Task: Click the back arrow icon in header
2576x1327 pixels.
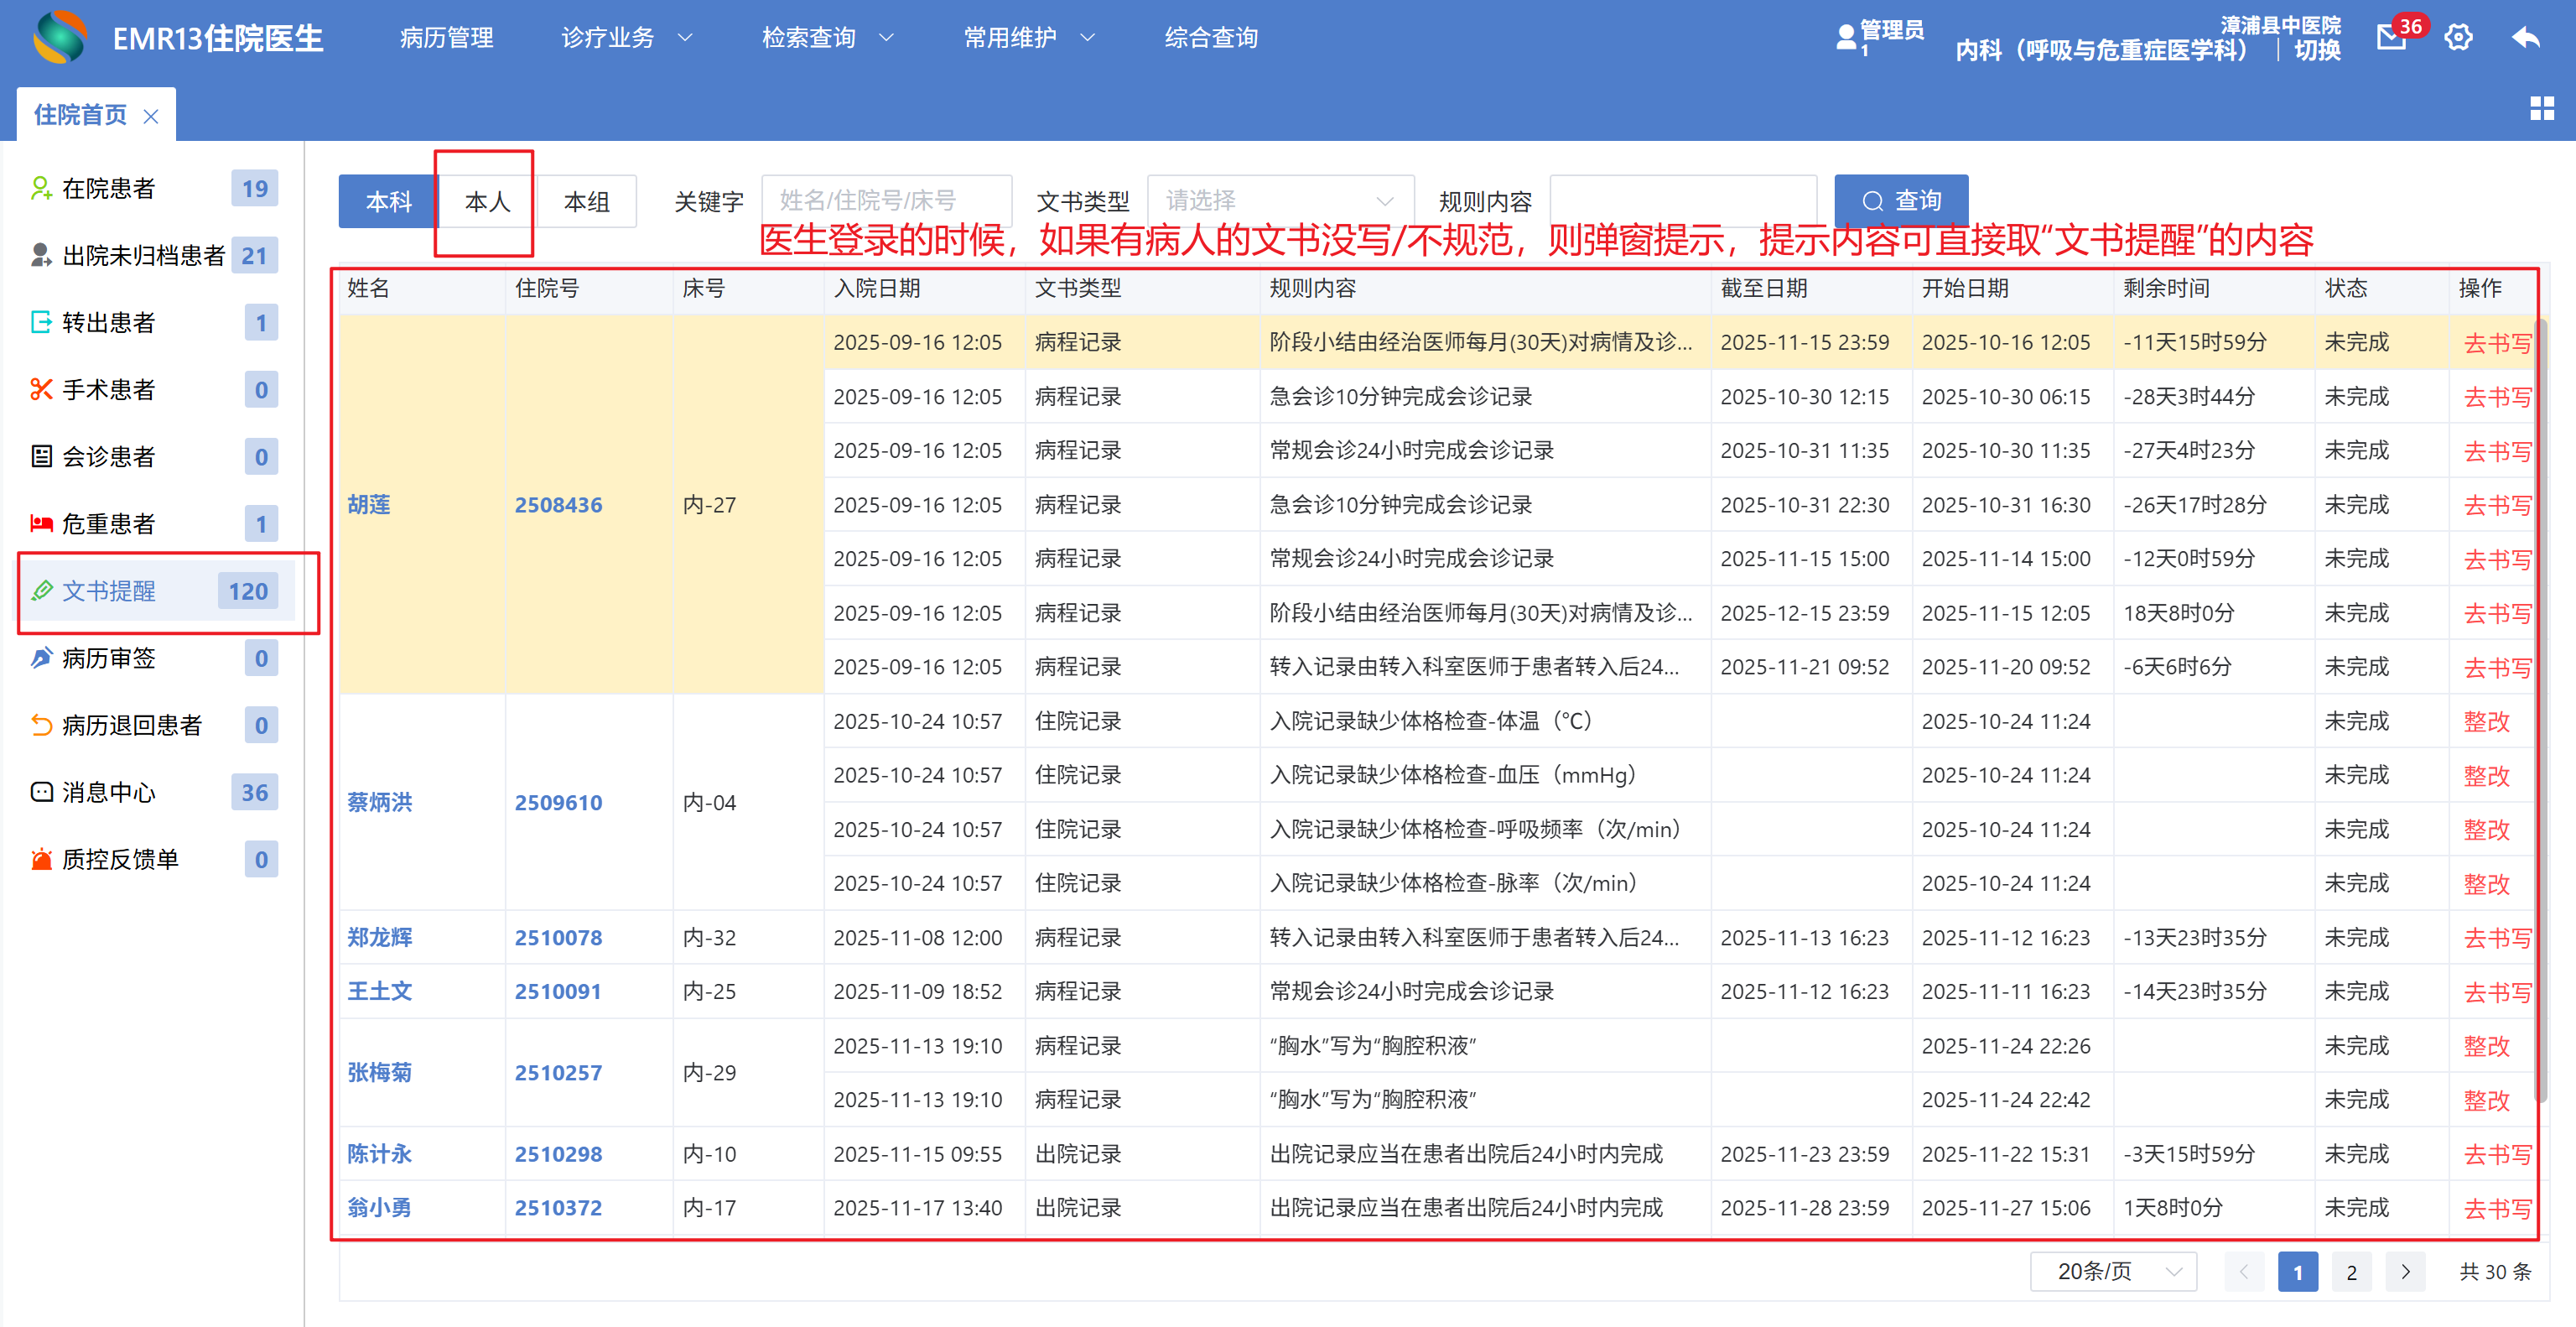Action: coord(2525,38)
